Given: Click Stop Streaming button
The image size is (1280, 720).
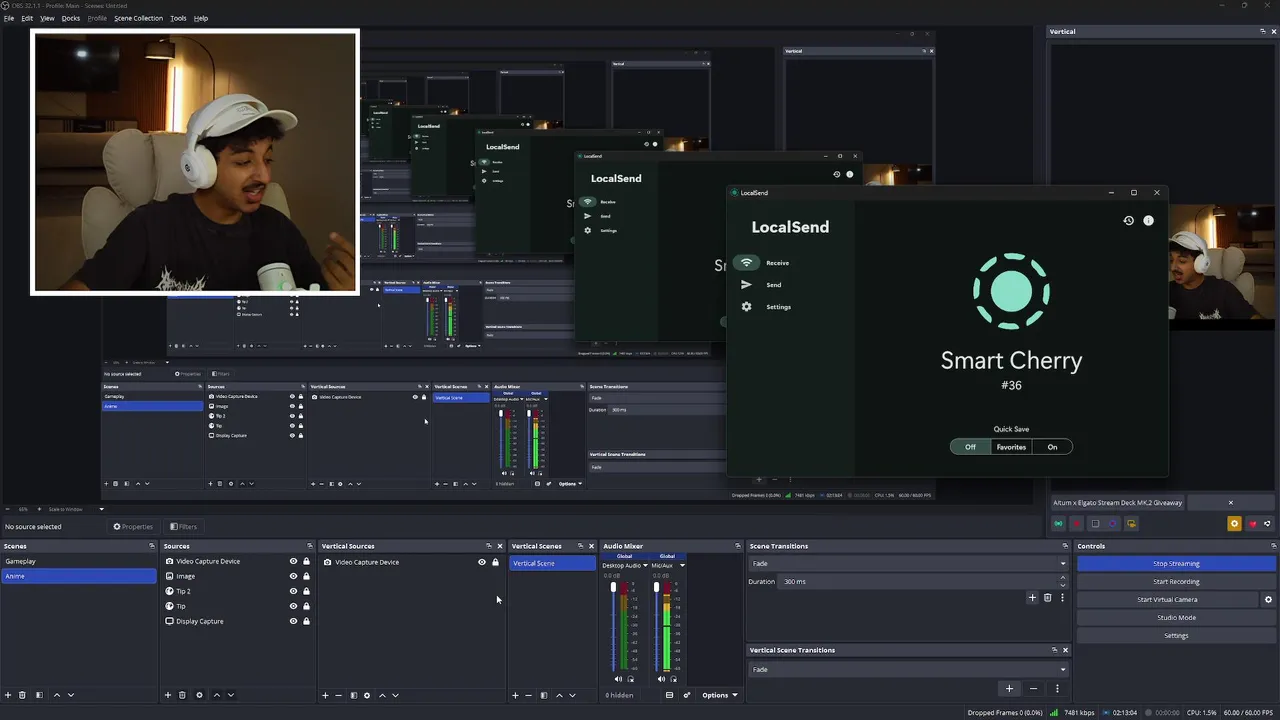Looking at the screenshot, I should pyautogui.click(x=1176, y=564).
